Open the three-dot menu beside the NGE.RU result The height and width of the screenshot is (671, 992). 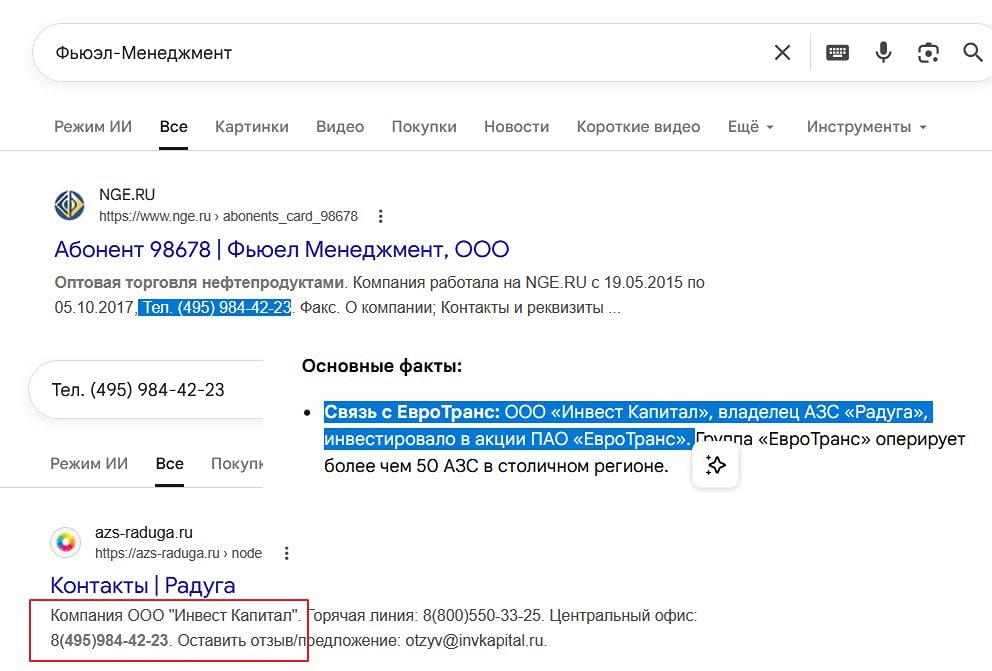pos(380,216)
